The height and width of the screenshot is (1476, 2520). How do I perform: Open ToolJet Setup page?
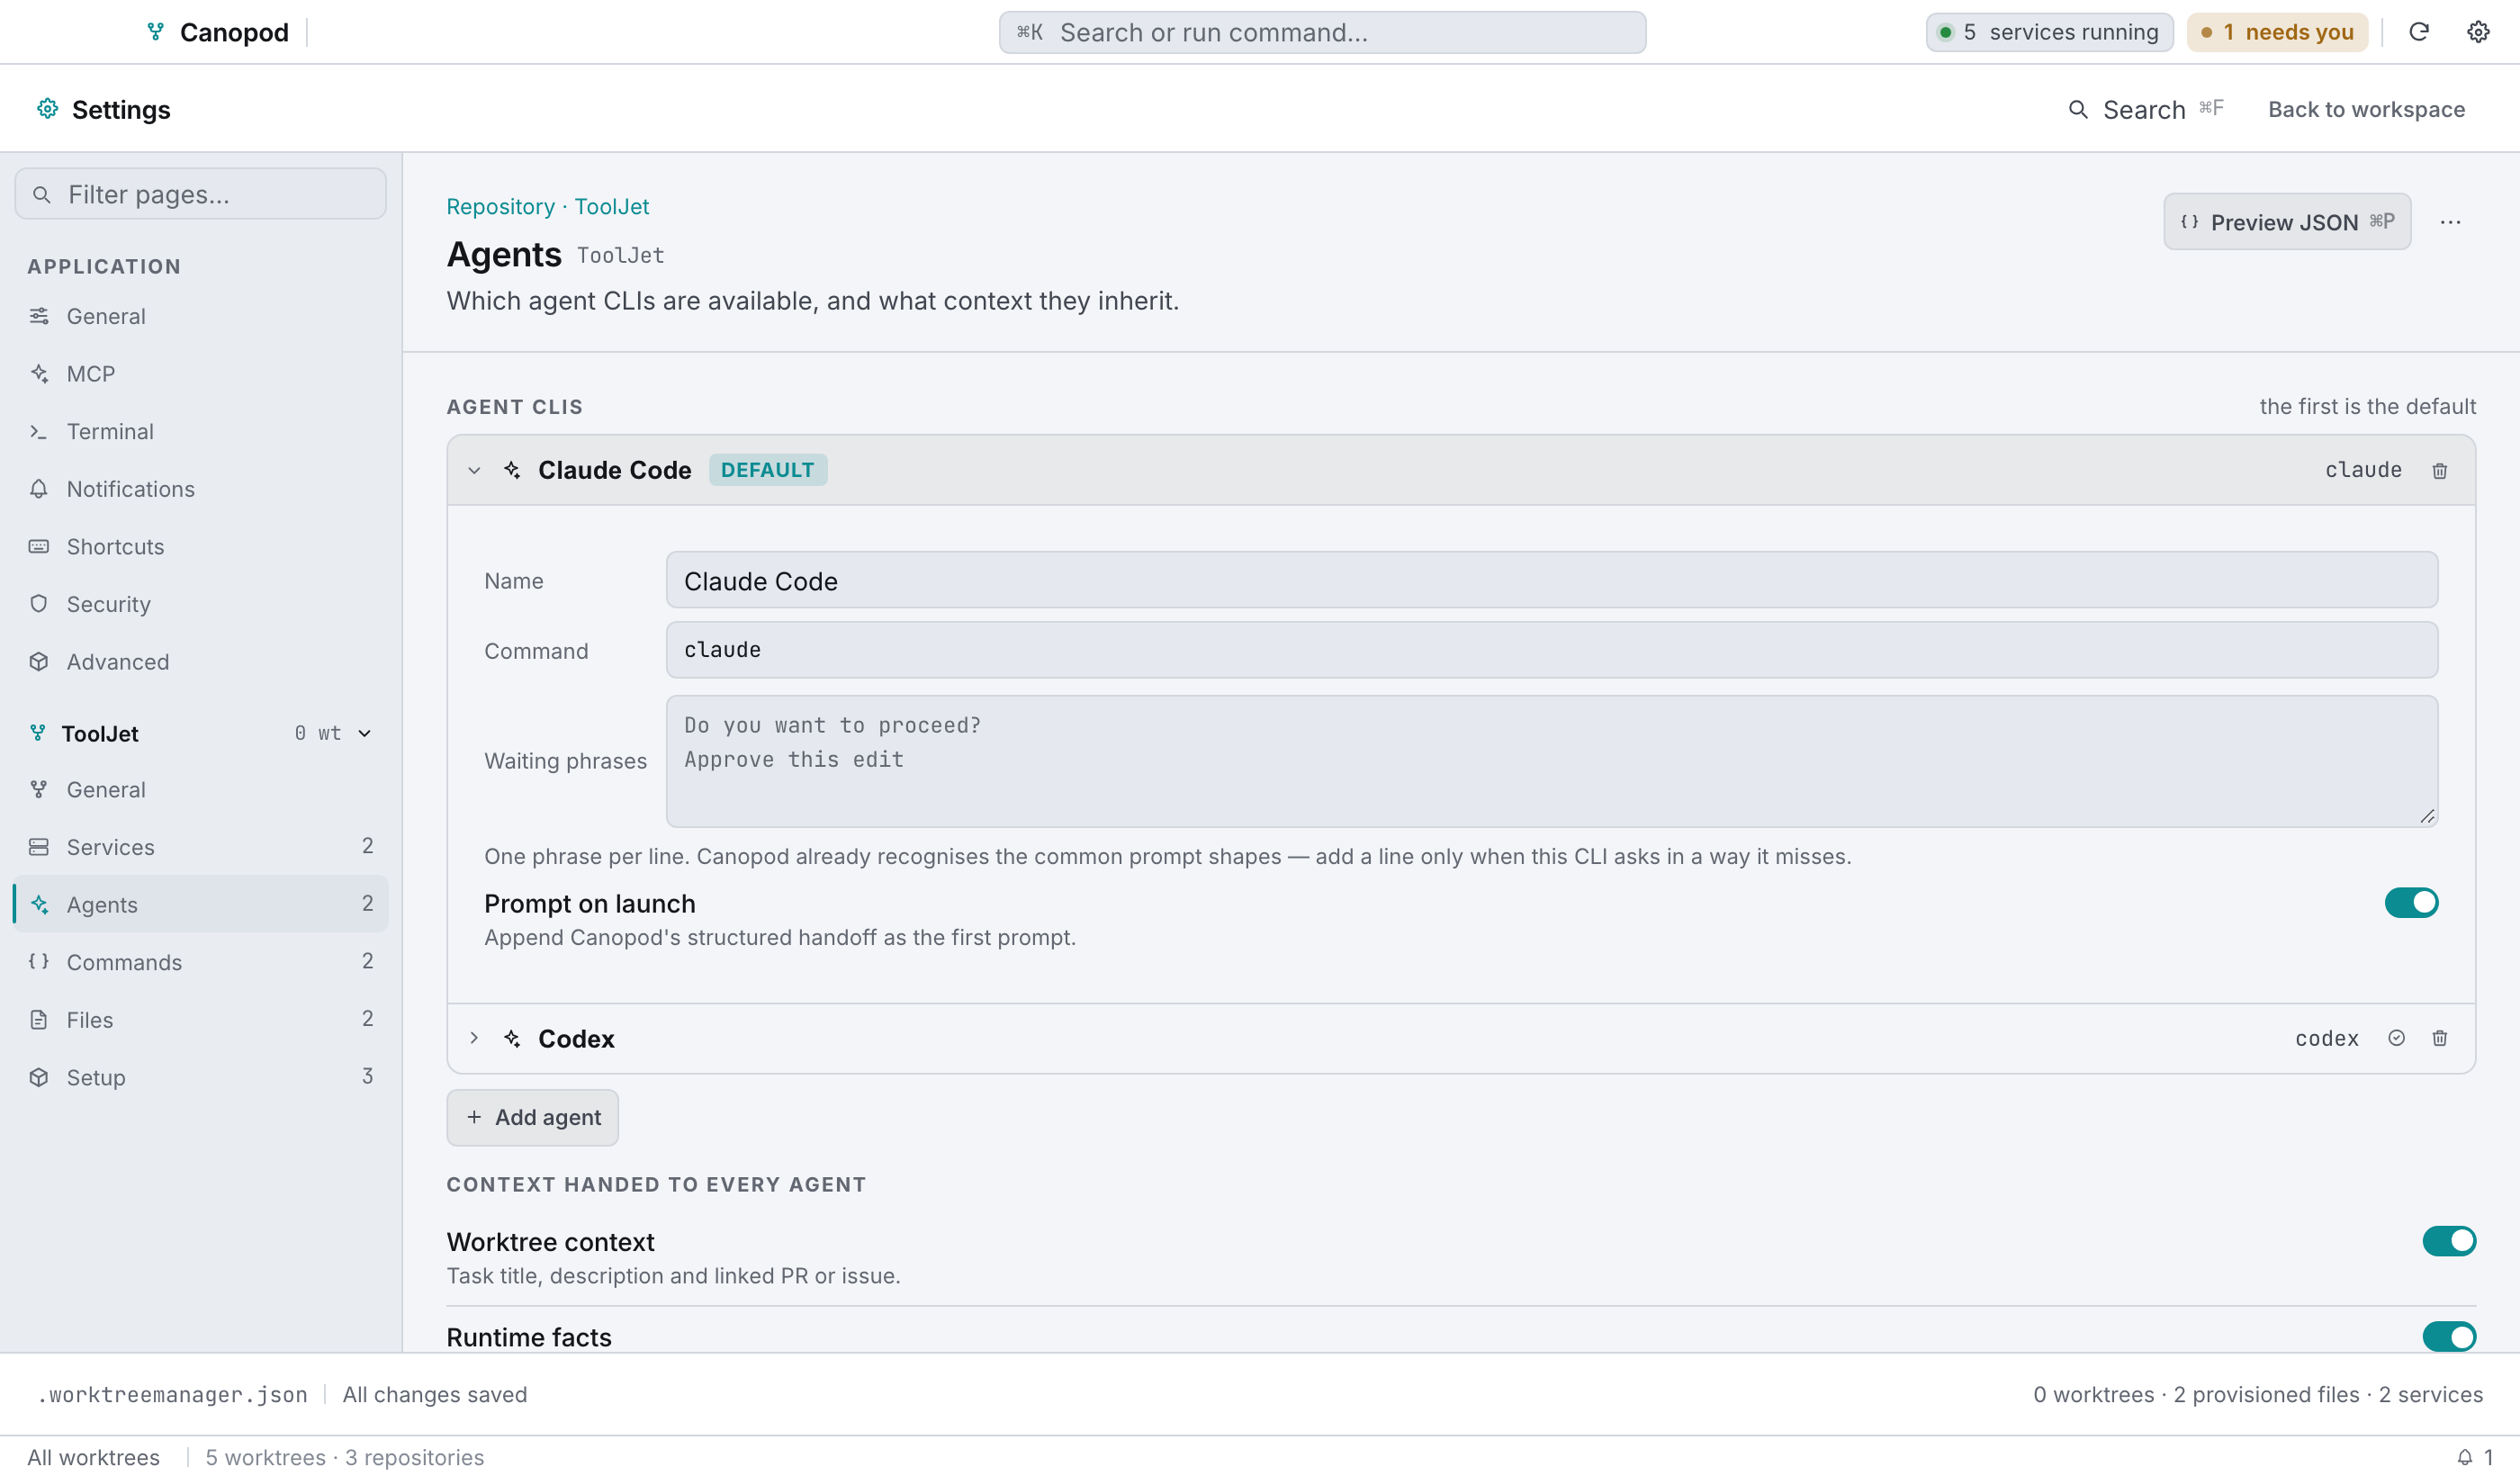(200, 1077)
